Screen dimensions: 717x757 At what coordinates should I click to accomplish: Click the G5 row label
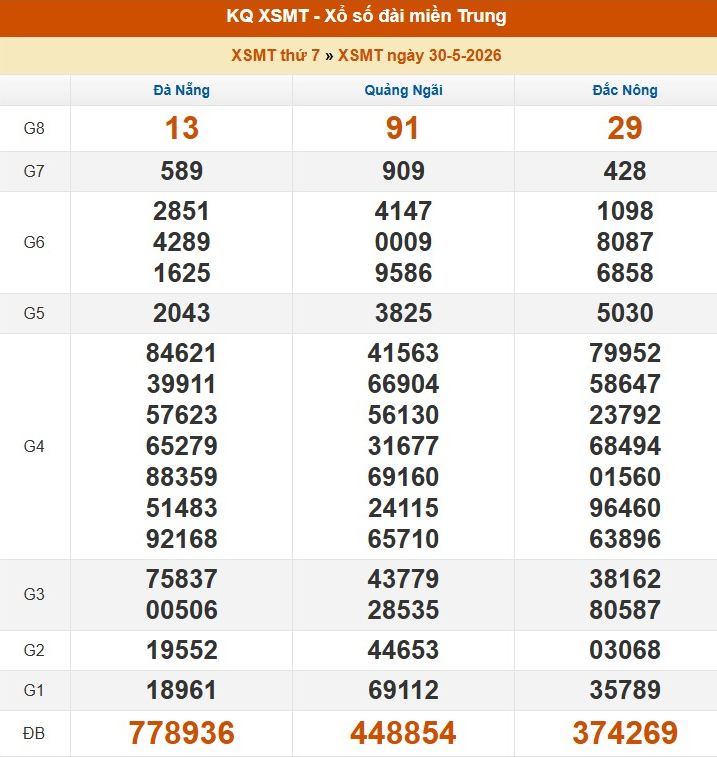[x=34, y=313]
